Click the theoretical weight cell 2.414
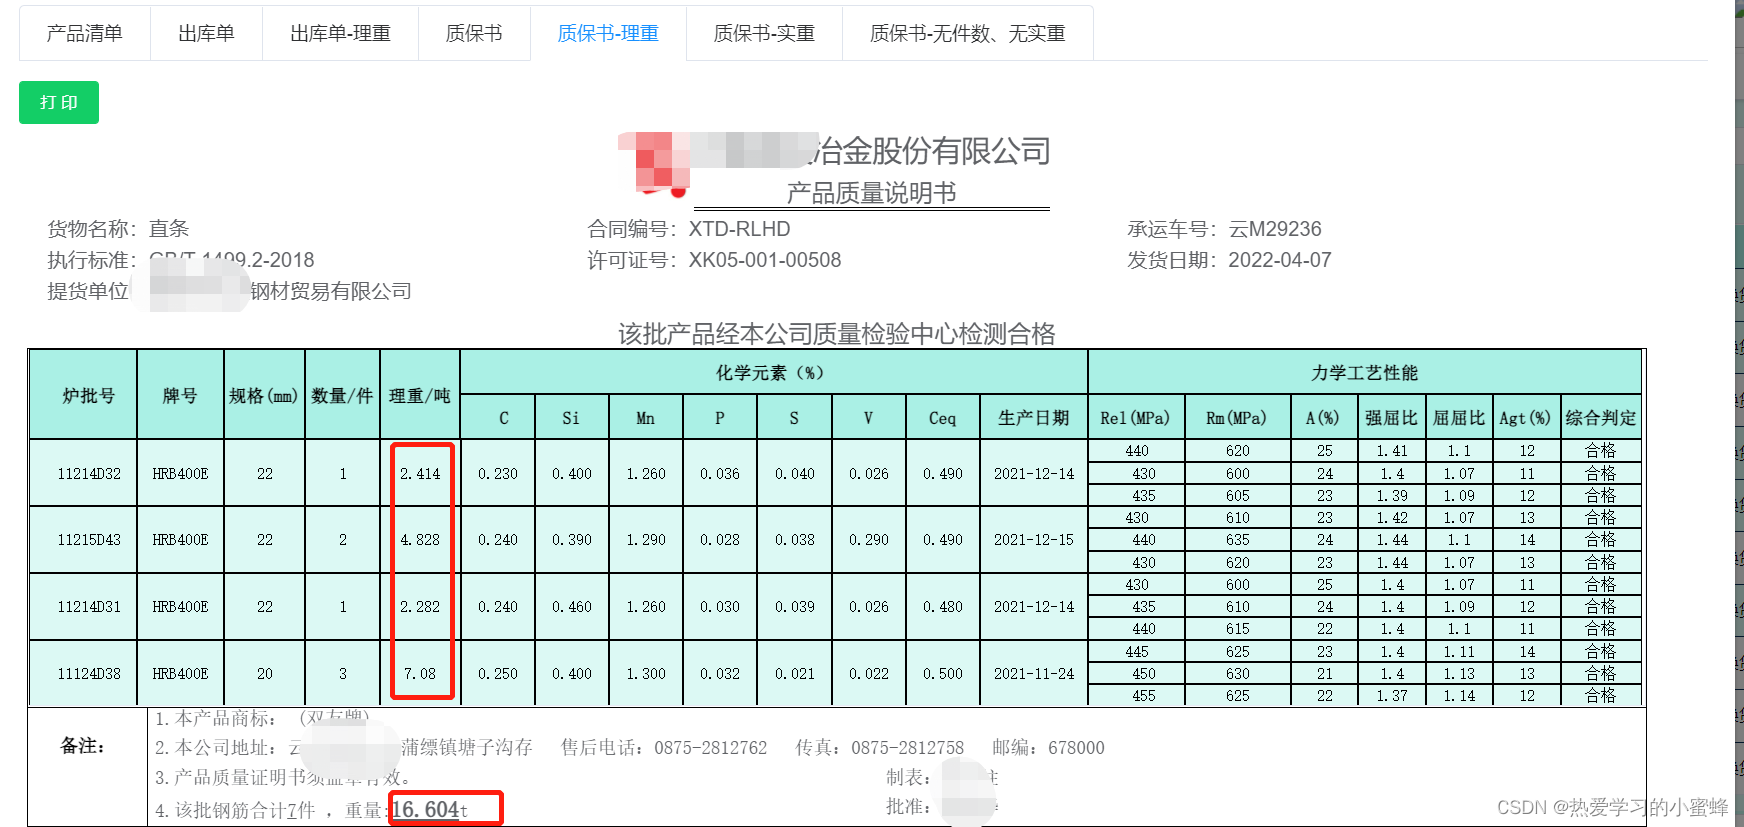This screenshot has height=827, width=1744. (420, 473)
